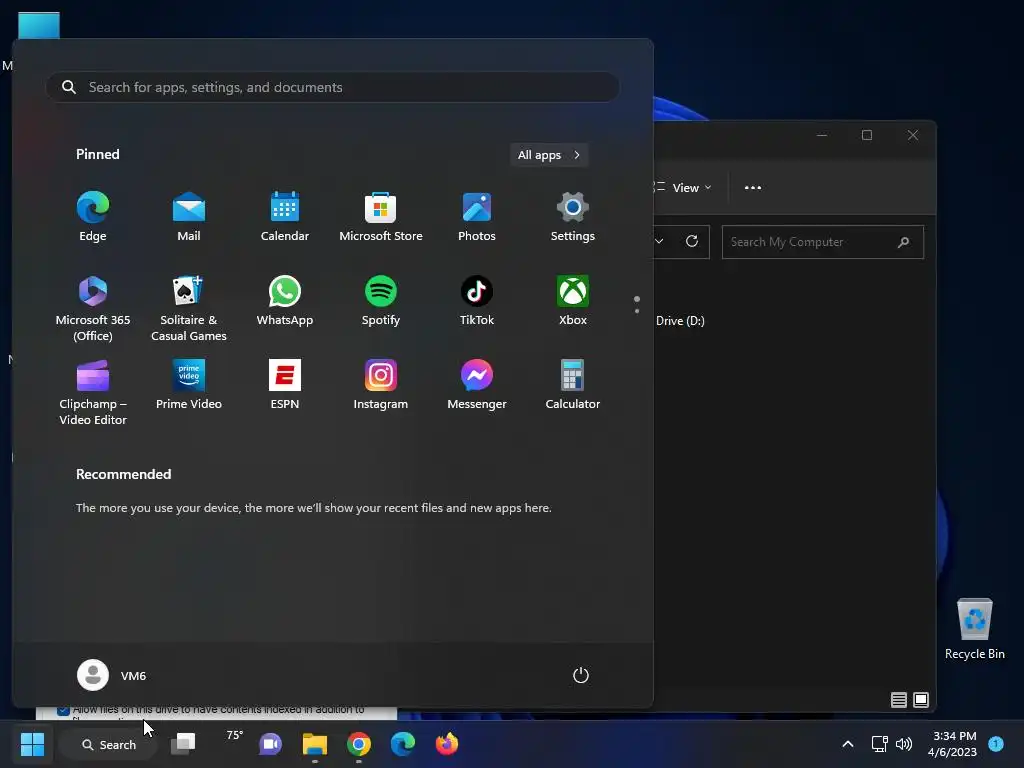Image resolution: width=1024 pixels, height=768 pixels.
Task: Launch Instagram
Action: [x=381, y=385]
